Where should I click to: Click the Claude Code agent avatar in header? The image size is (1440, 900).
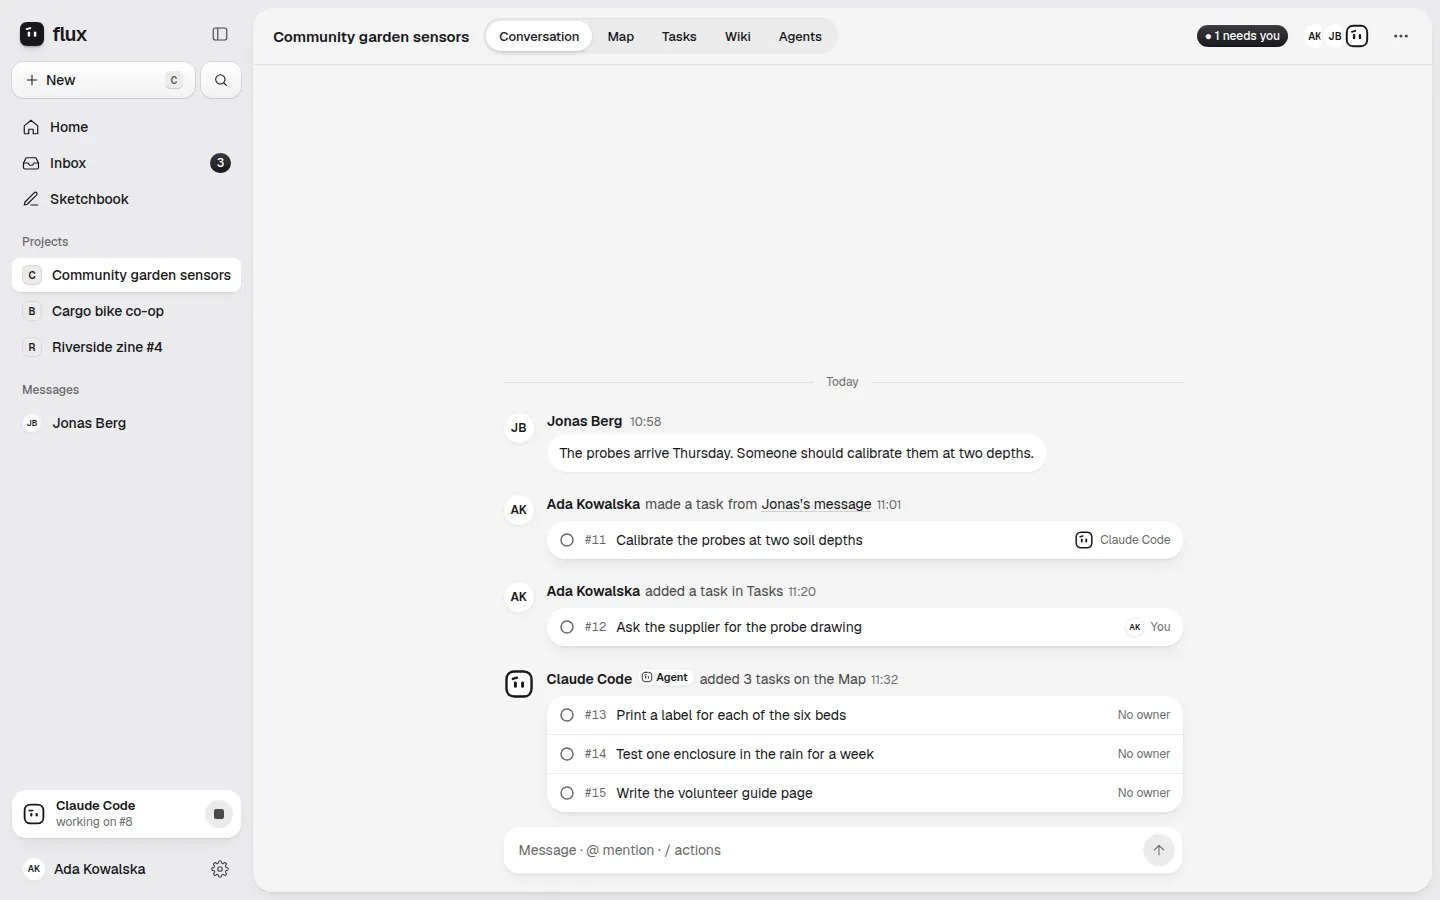pos(1357,36)
